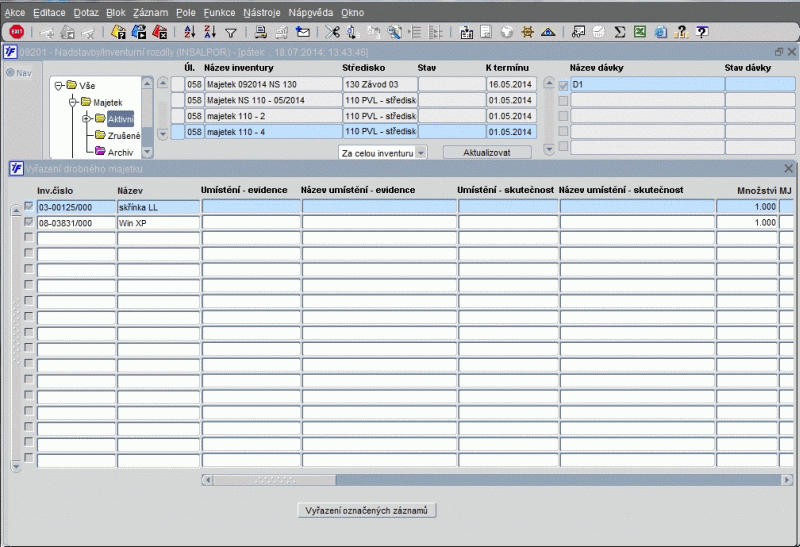The image size is (800, 547).
Task: Open the Akce menu
Action: click(15, 12)
